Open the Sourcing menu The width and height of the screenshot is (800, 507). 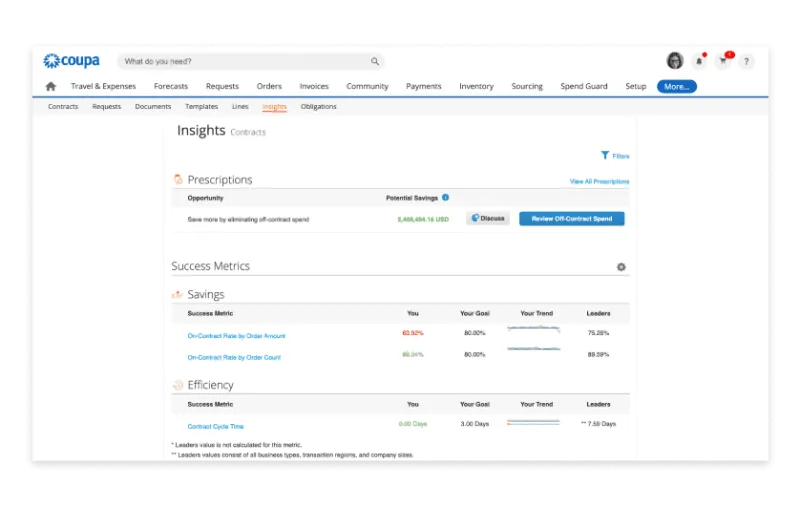(x=527, y=86)
